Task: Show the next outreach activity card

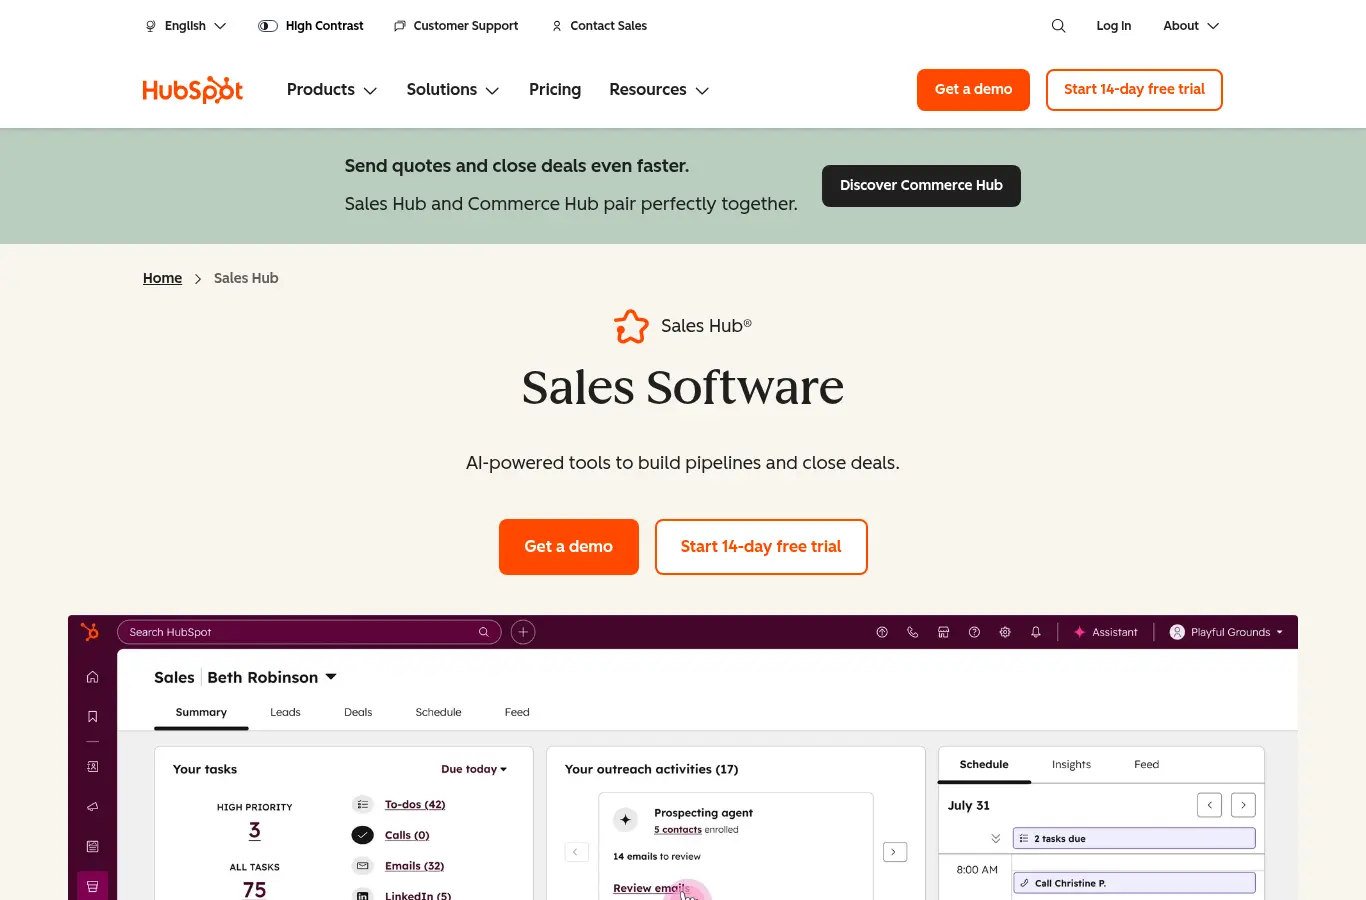Action: click(895, 852)
